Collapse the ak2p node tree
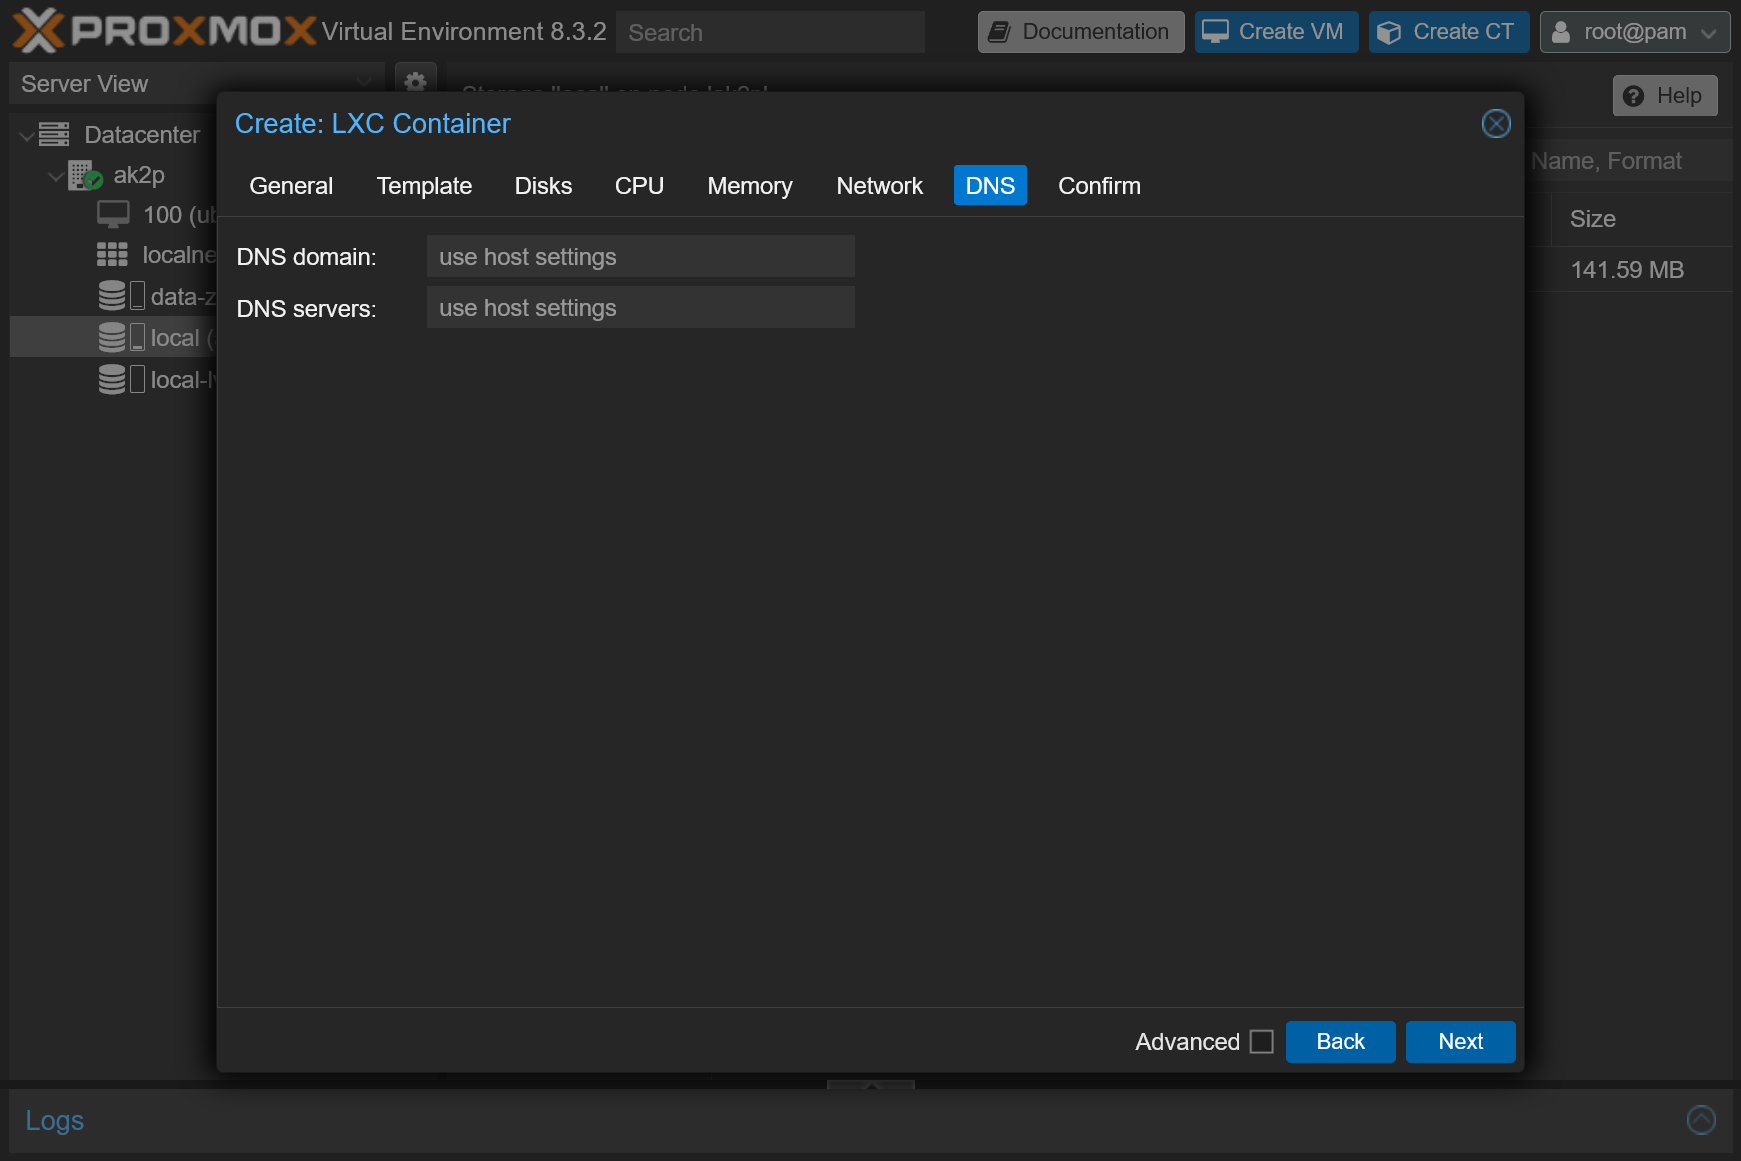The image size is (1741, 1161). (56, 176)
